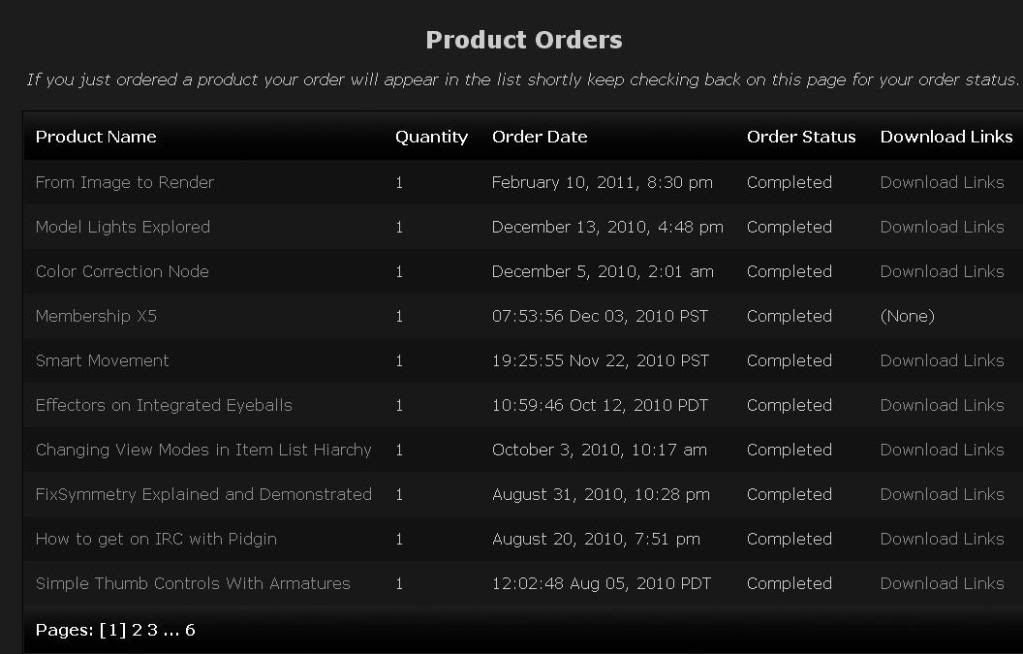Go to page 3 of orders
The image size is (1023, 654).
pyautogui.click(x=152, y=631)
